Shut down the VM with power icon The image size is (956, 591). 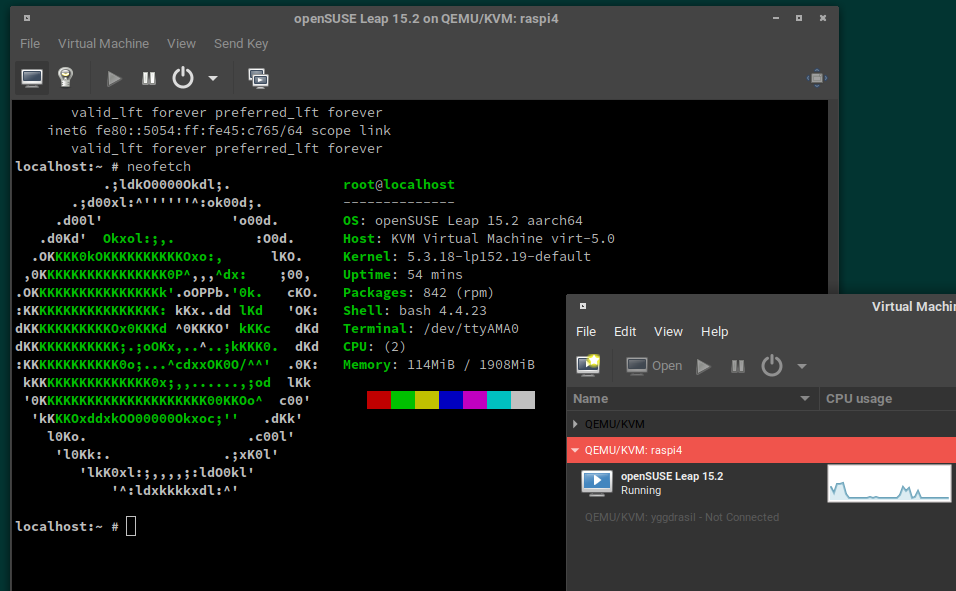pos(182,78)
